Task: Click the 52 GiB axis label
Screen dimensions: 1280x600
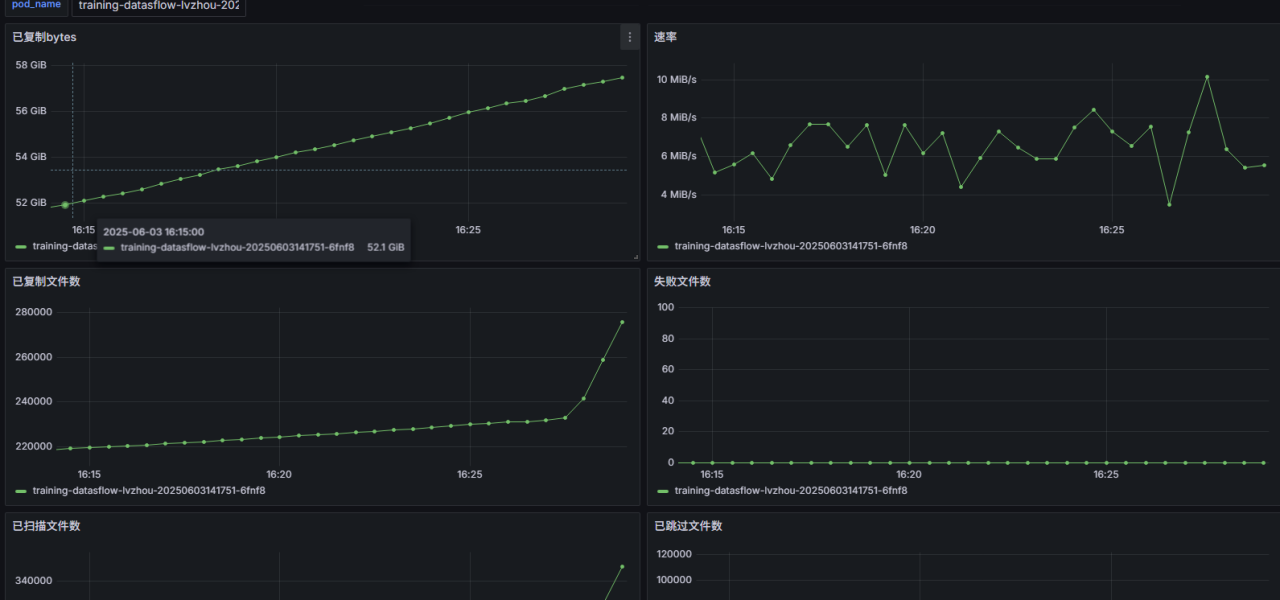Action: pos(31,203)
